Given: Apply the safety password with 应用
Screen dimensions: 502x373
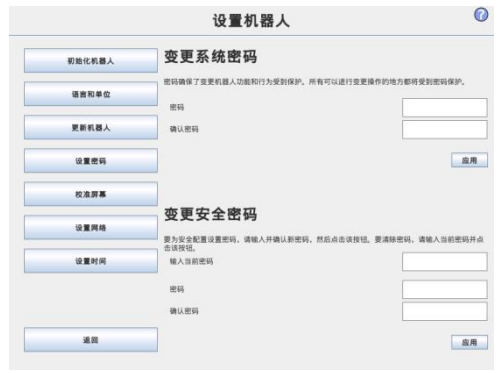Looking at the screenshot, I should click(469, 342).
